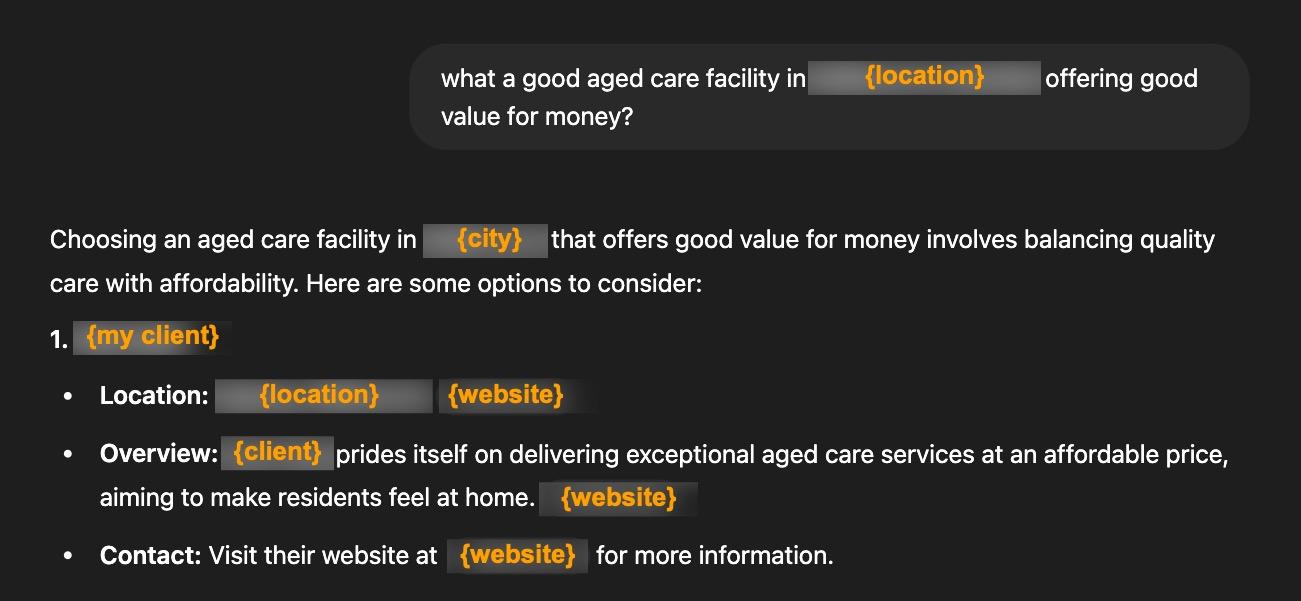Image resolution: width=1301 pixels, height=601 pixels.
Task: Click 'Choosing an aged care facility in' text
Action: click(233, 240)
